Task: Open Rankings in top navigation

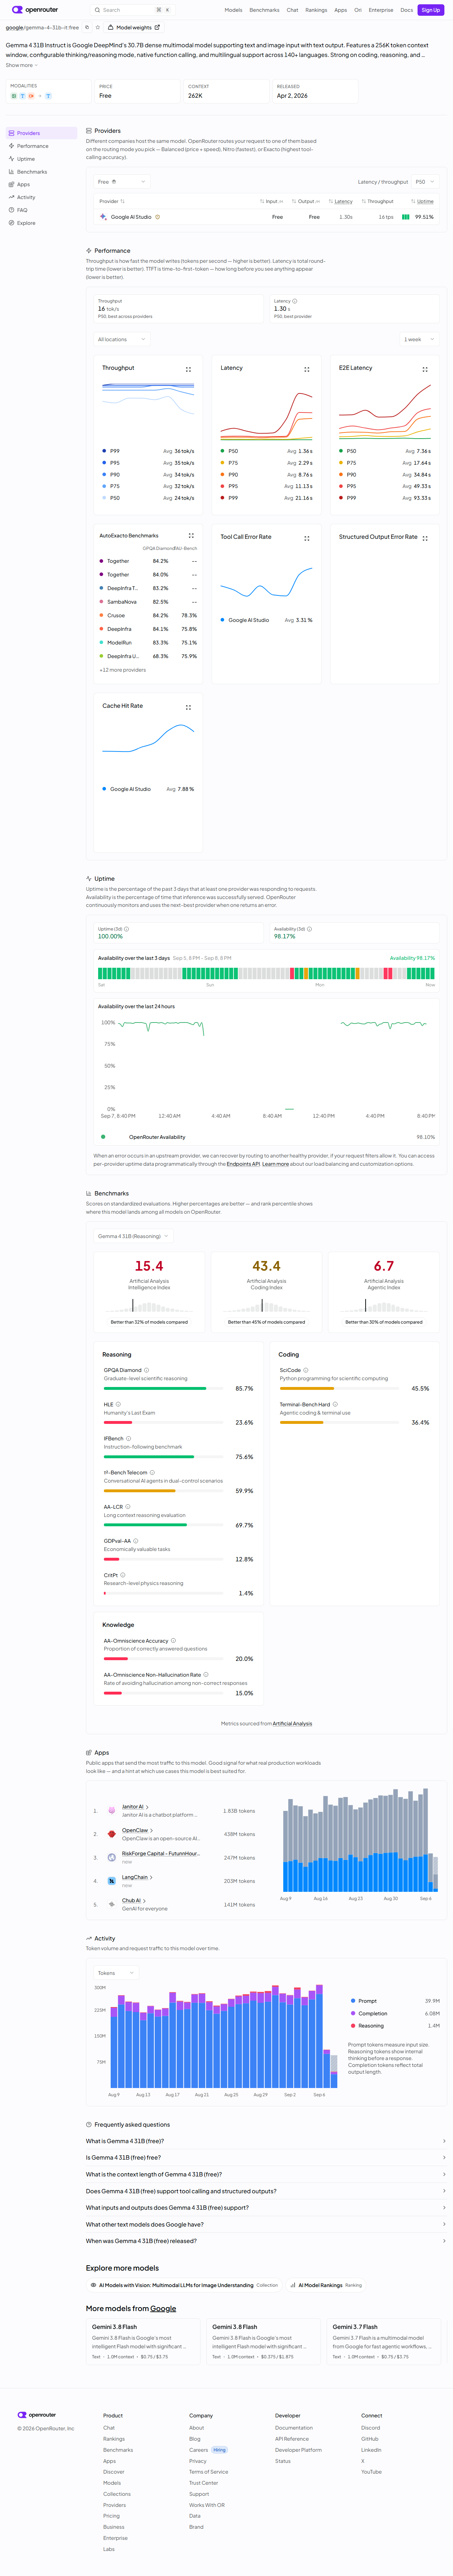Action: [x=316, y=10]
